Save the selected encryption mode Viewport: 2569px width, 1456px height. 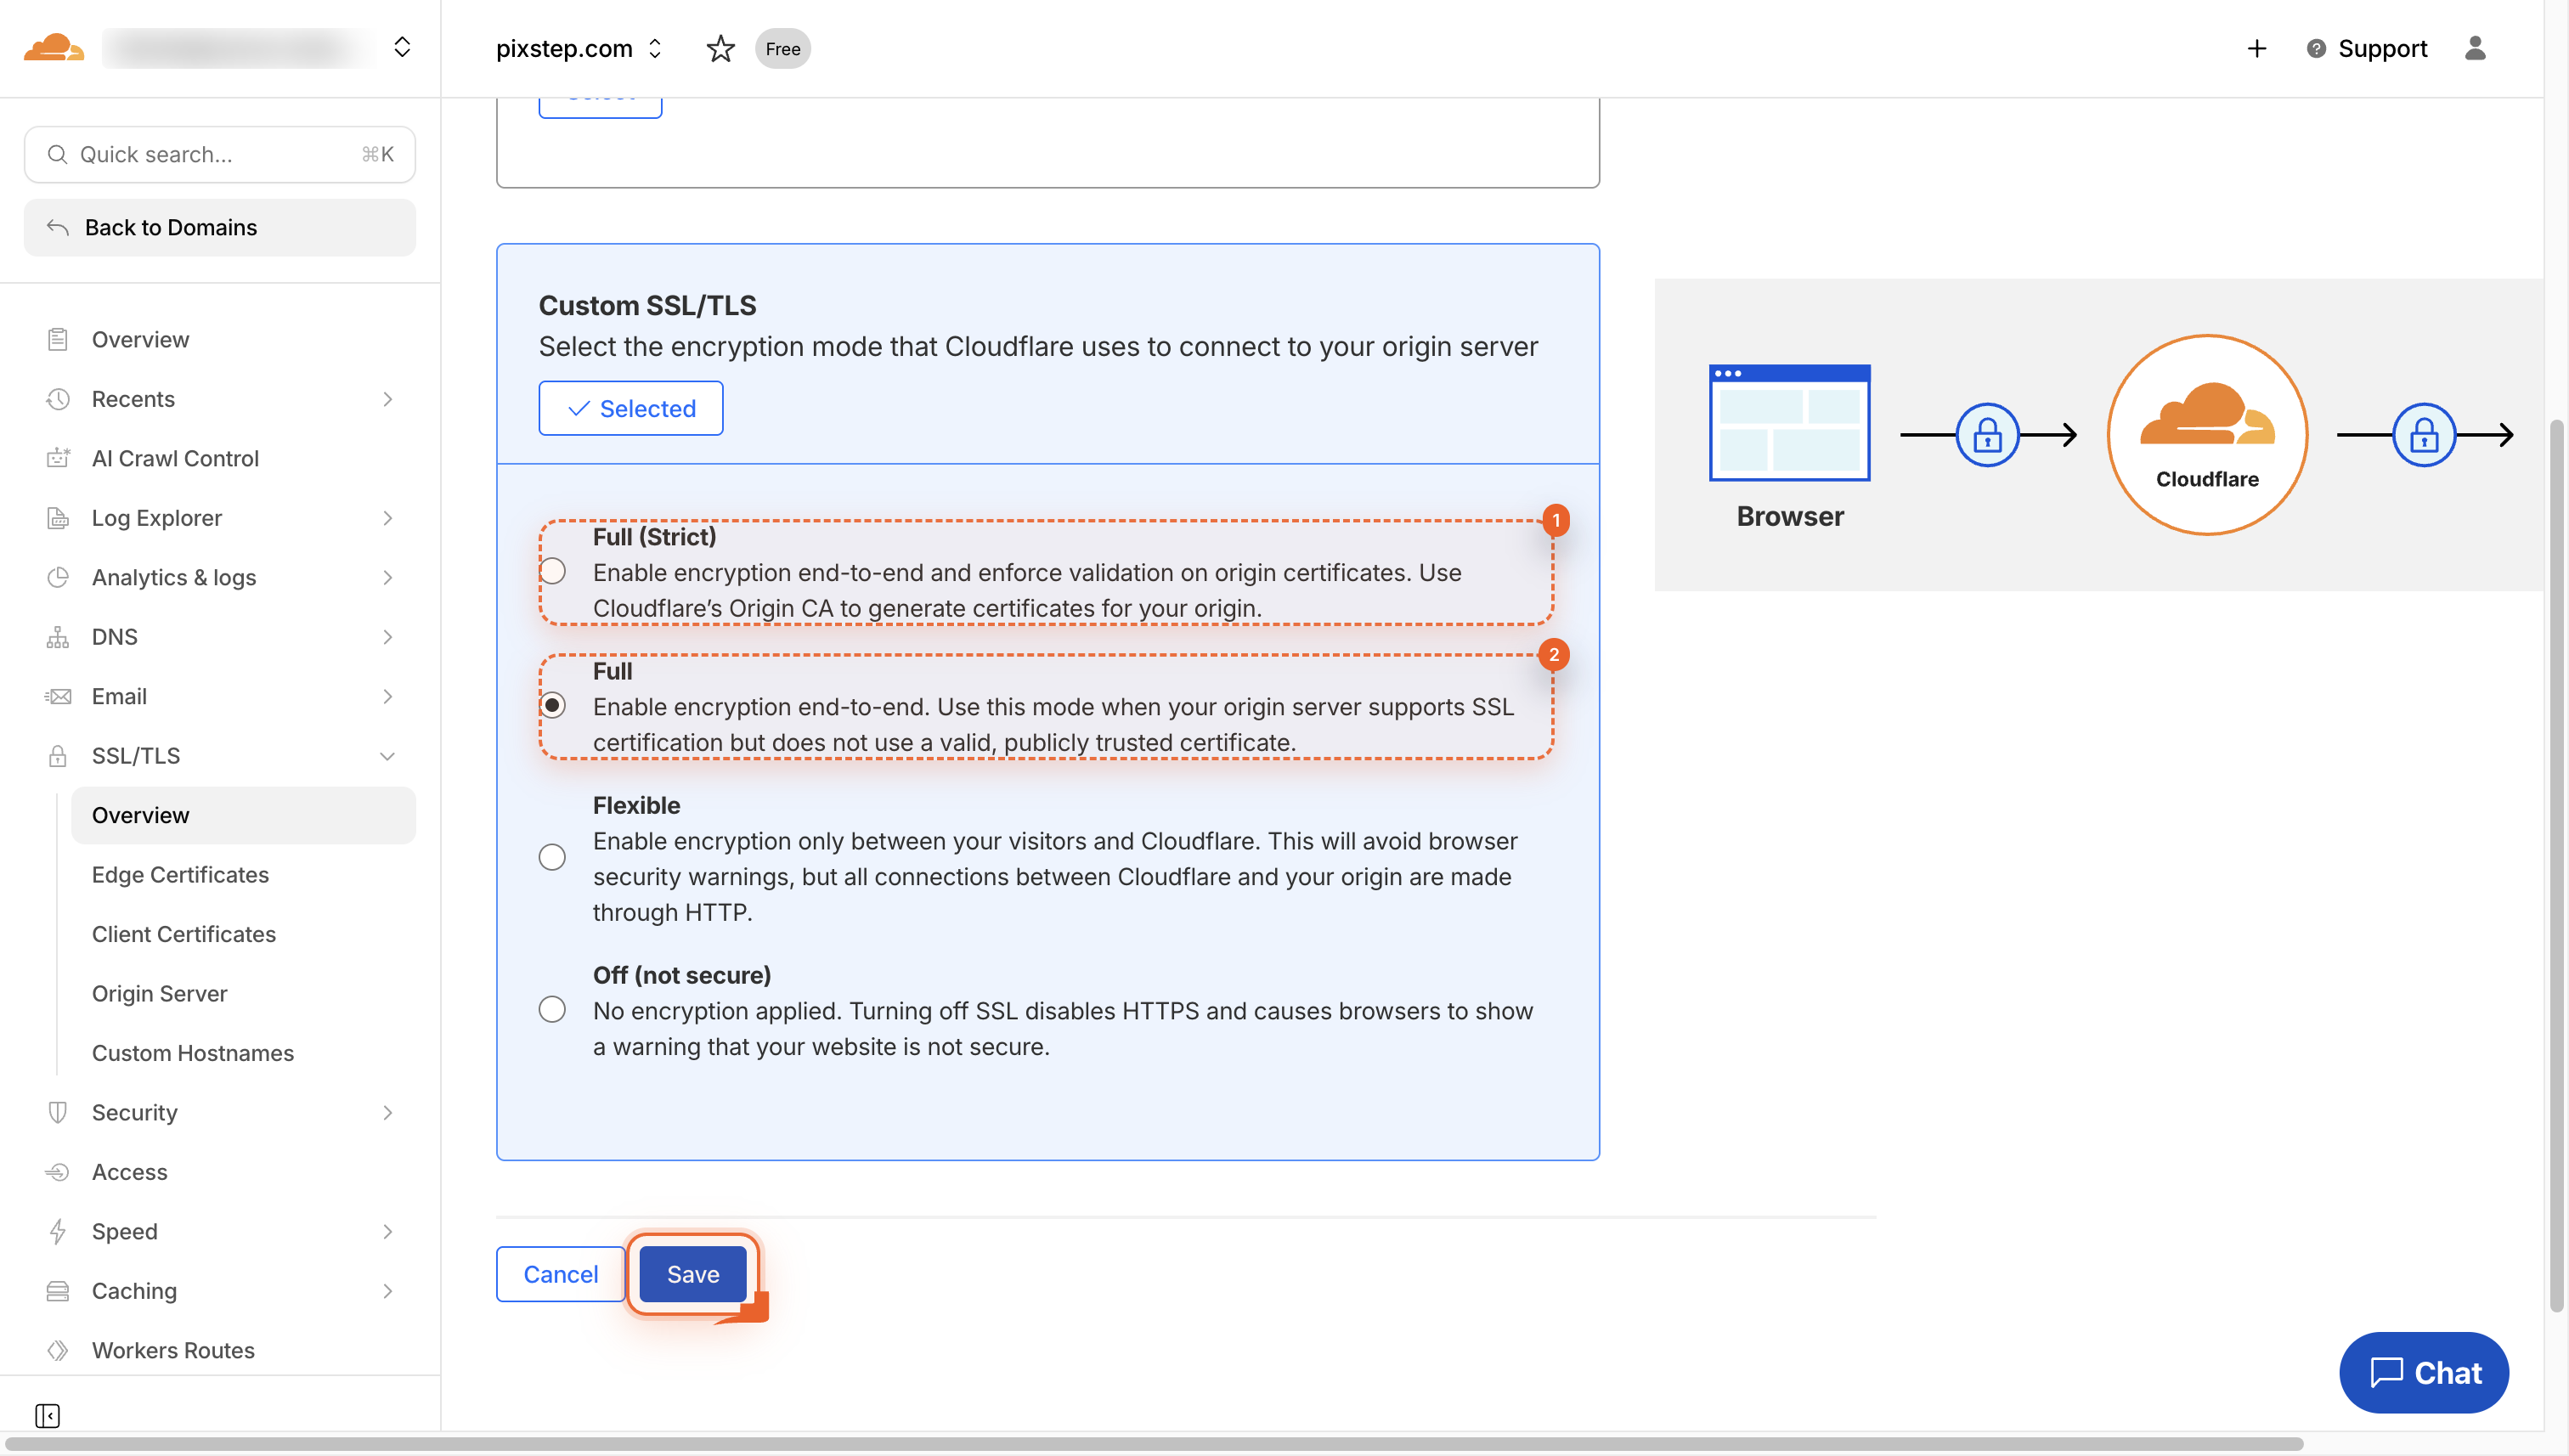692,1274
